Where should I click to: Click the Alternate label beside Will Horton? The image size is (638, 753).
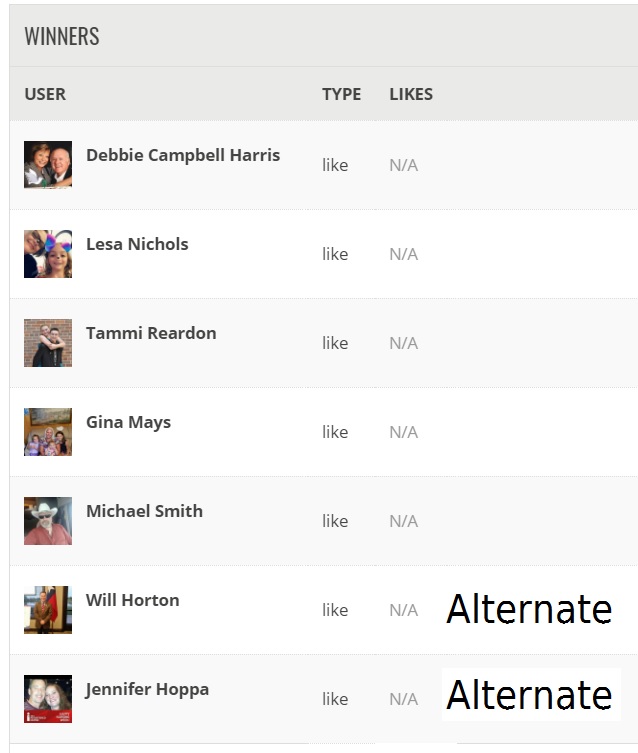click(530, 609)
